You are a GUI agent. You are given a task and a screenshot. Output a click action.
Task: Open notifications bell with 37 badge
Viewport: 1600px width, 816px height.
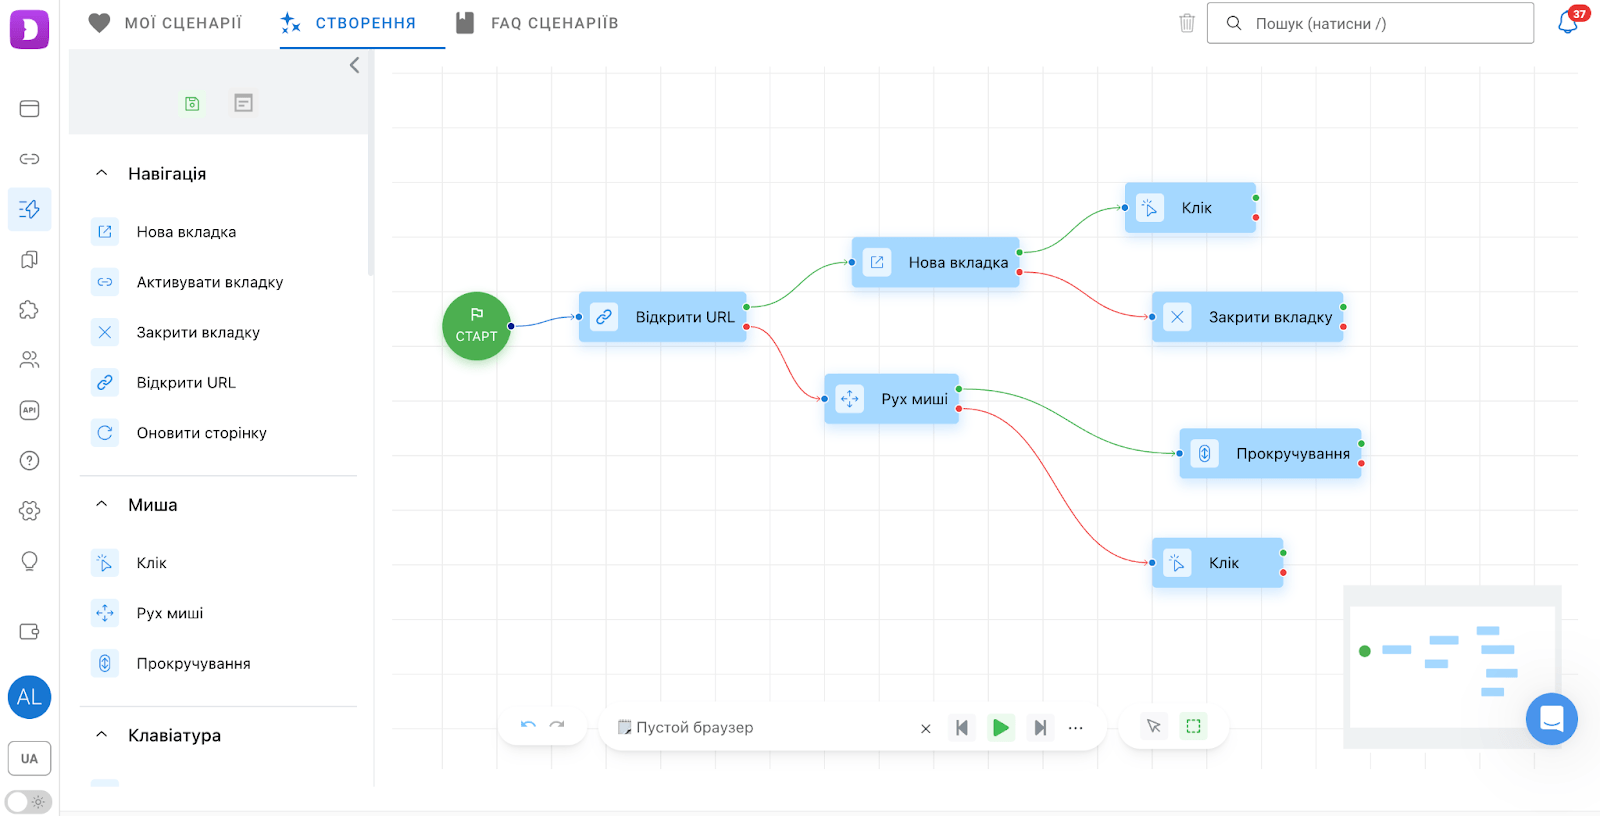1568,23
